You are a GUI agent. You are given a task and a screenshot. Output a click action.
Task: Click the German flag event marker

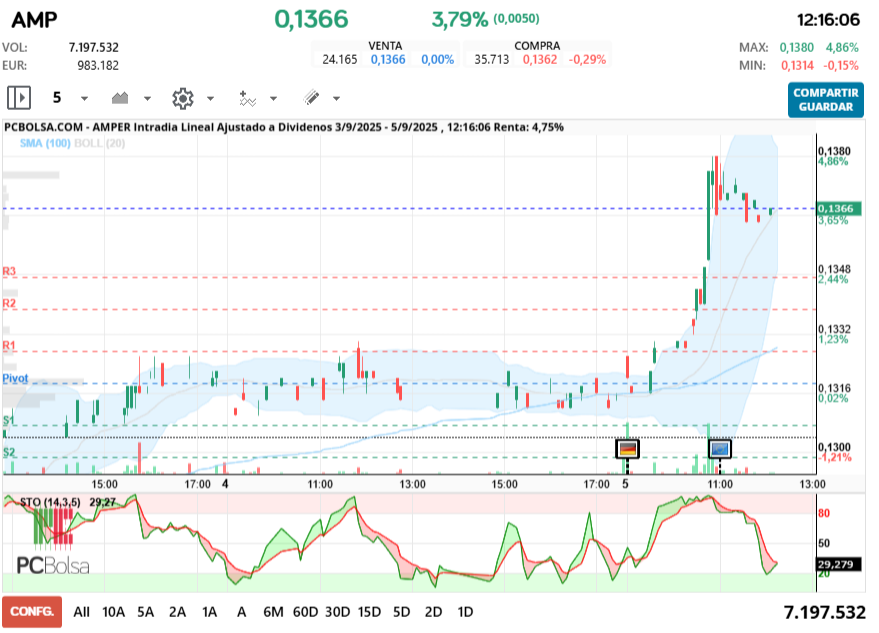(x=627, y=449)
